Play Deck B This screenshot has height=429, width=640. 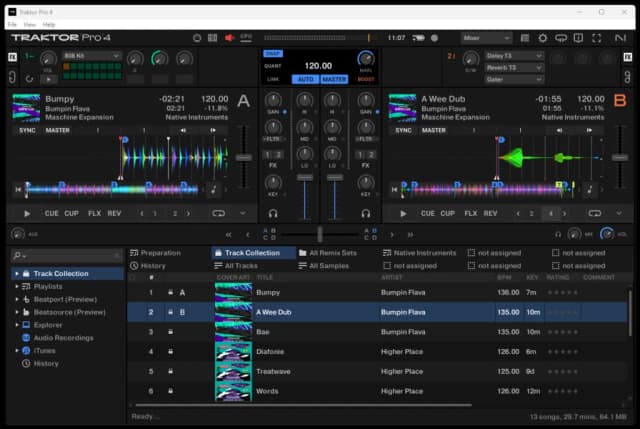tap(403, 213)
